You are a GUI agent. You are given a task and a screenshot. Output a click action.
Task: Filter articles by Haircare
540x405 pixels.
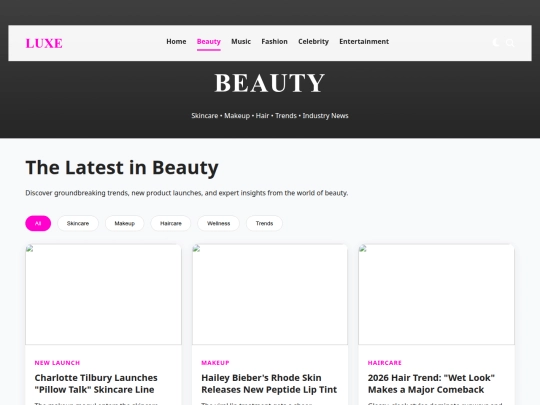[x=171, y=224]
